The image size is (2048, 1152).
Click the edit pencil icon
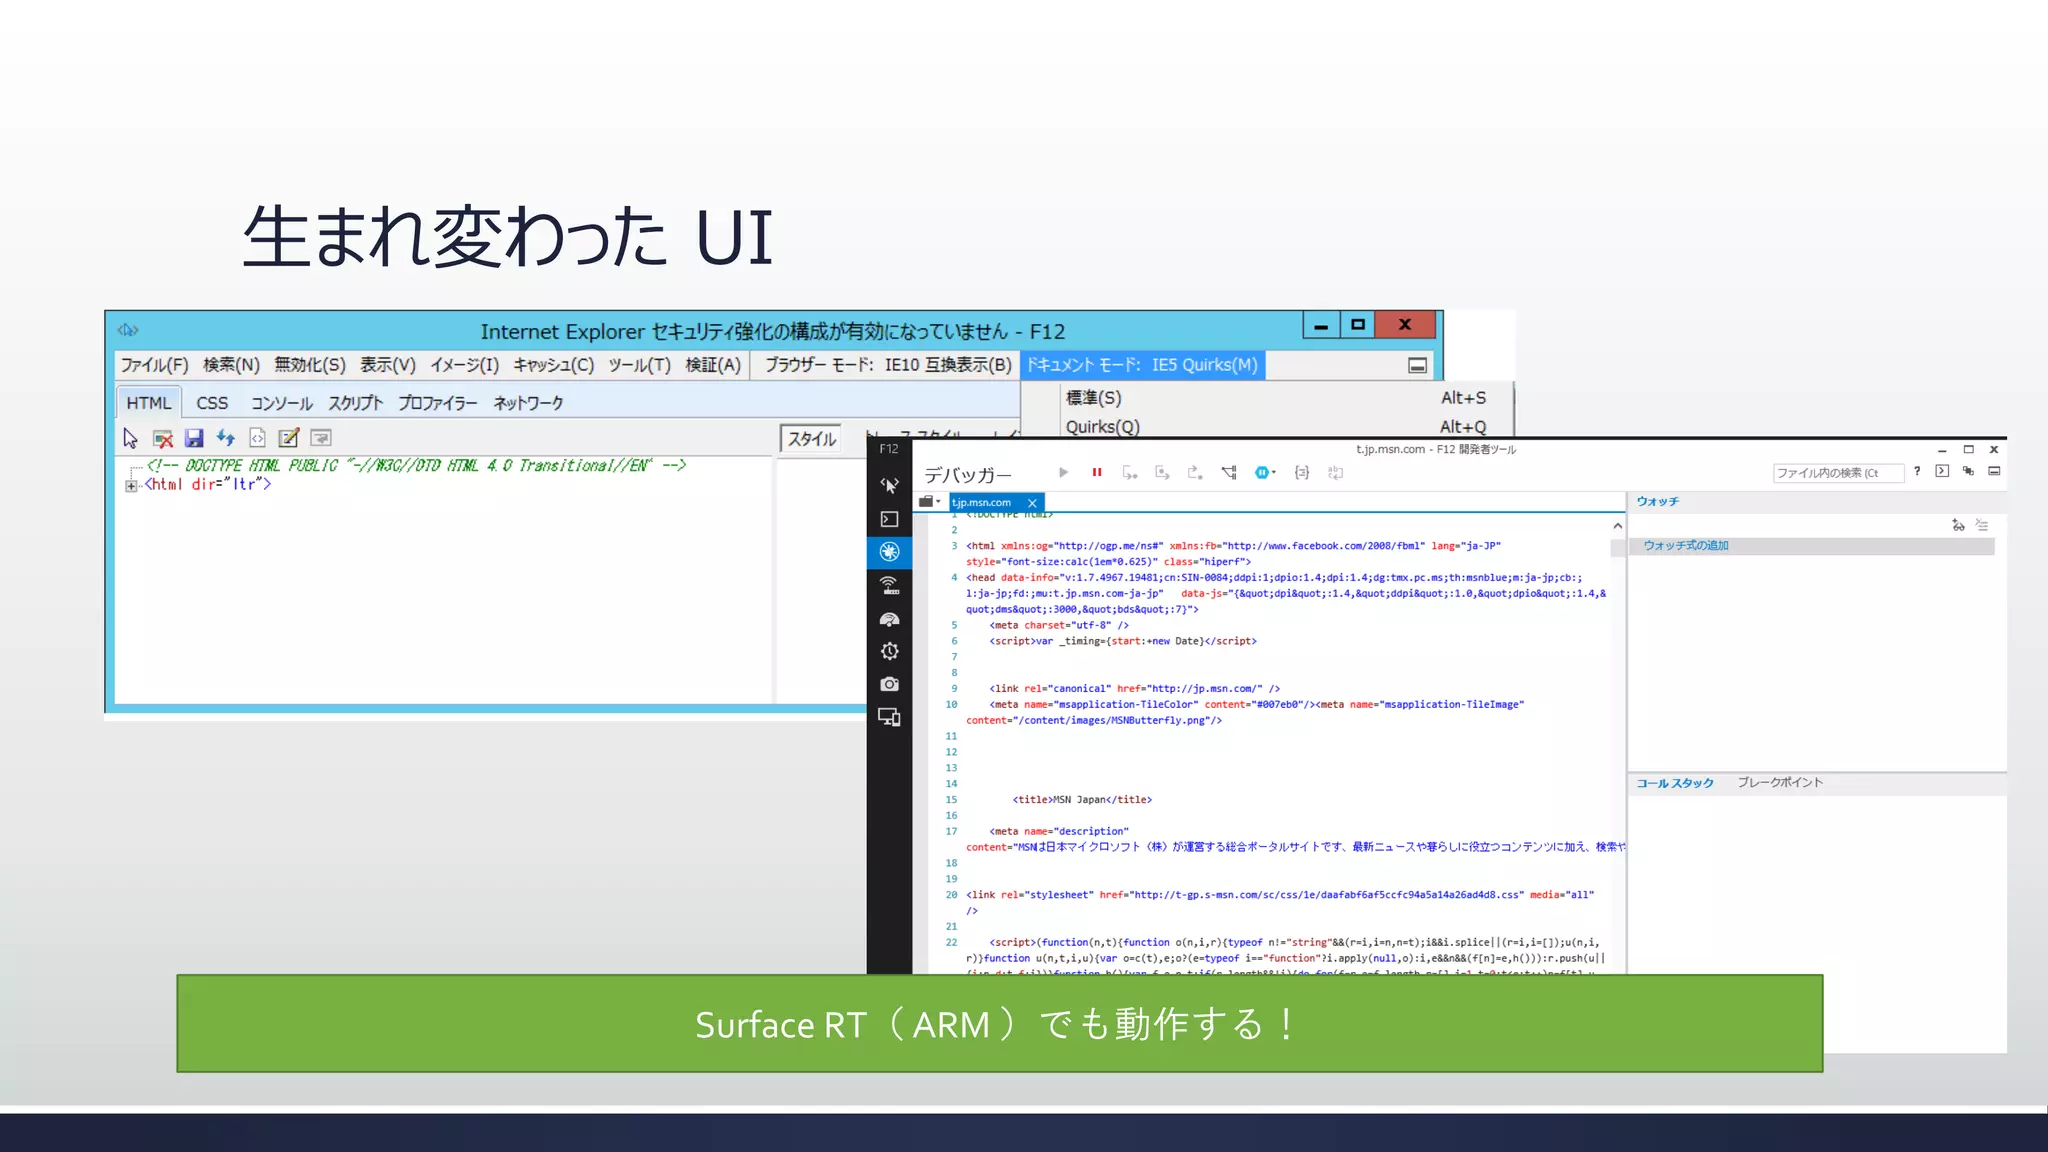289,438
